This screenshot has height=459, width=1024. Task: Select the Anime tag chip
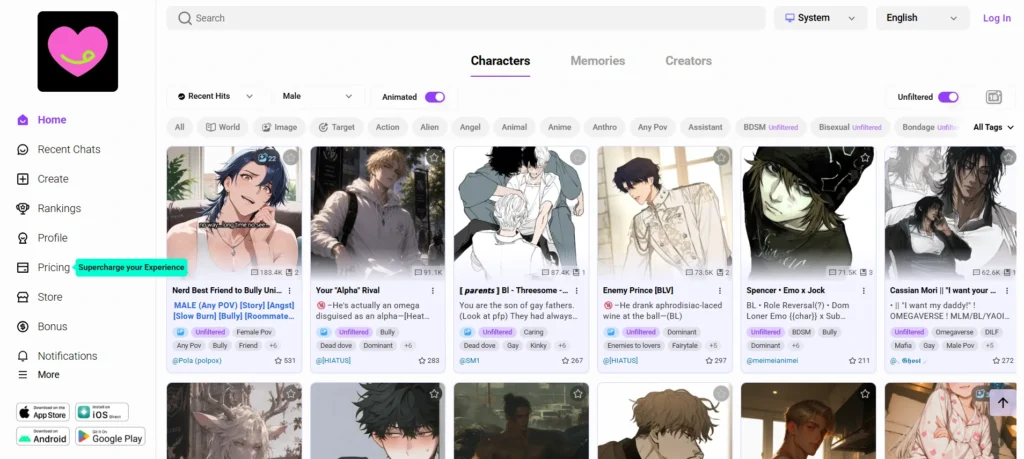pos(559,127)
